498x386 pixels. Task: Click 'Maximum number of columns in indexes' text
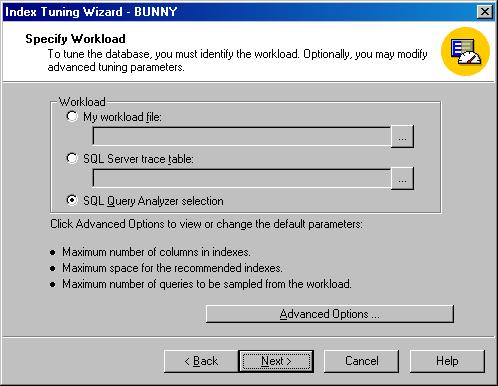[156, 252]
